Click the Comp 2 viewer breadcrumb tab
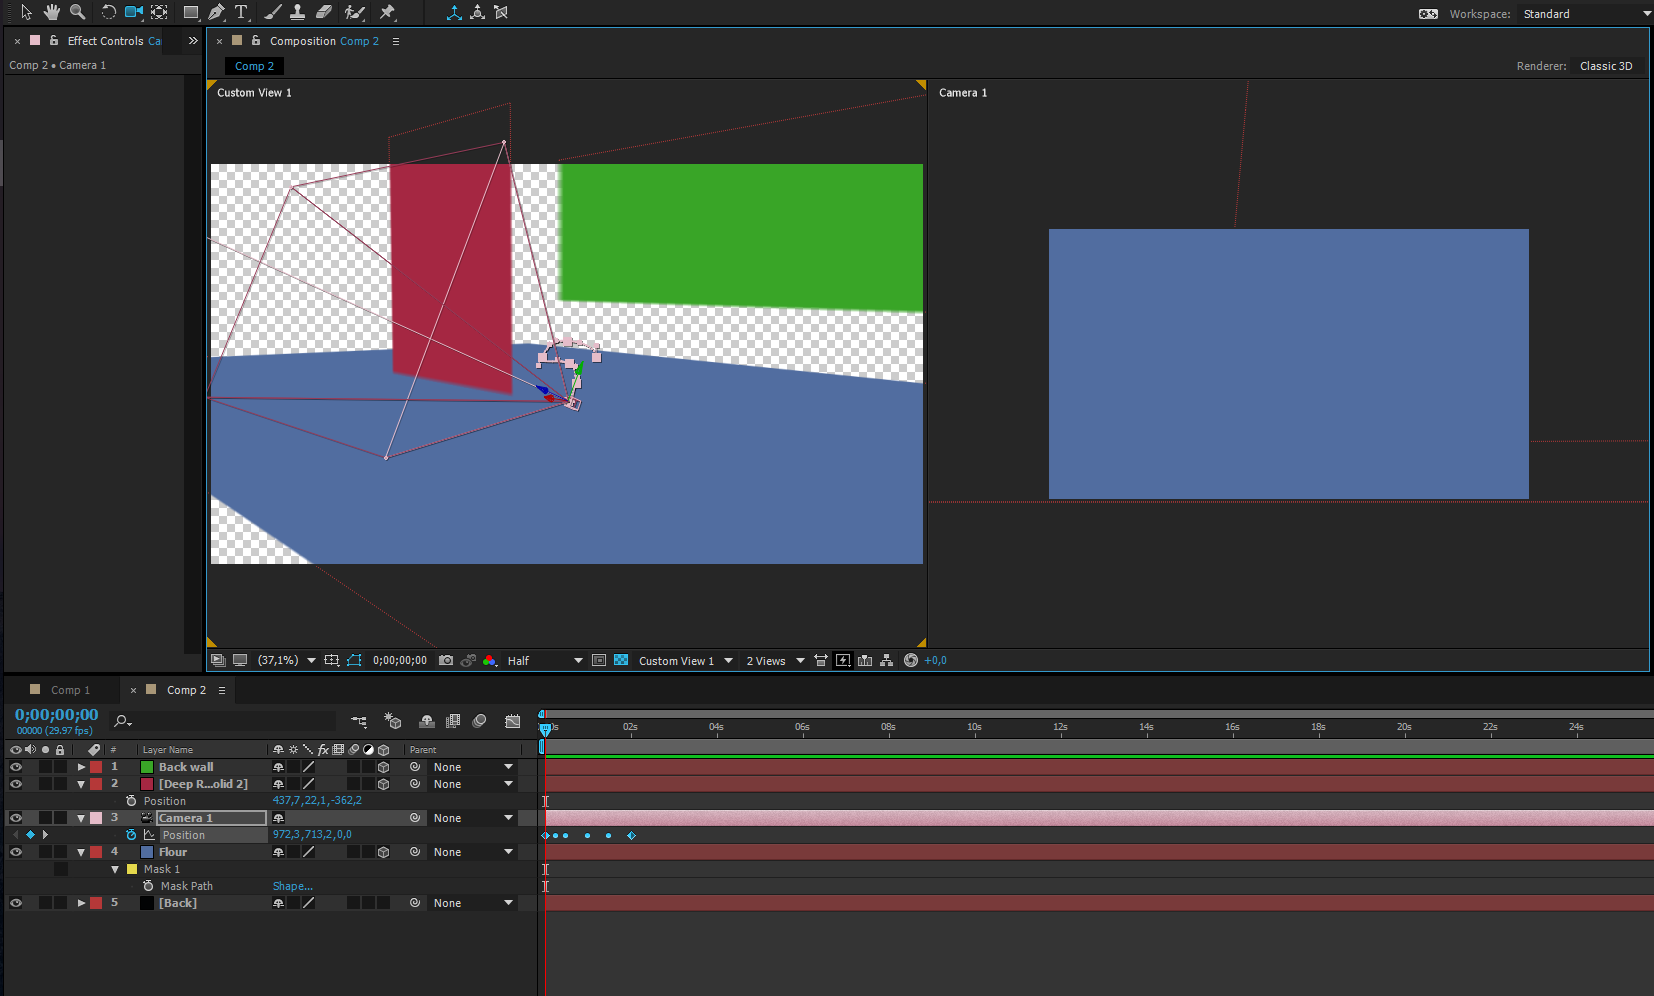1654x996 pixels. click(254, 66)
